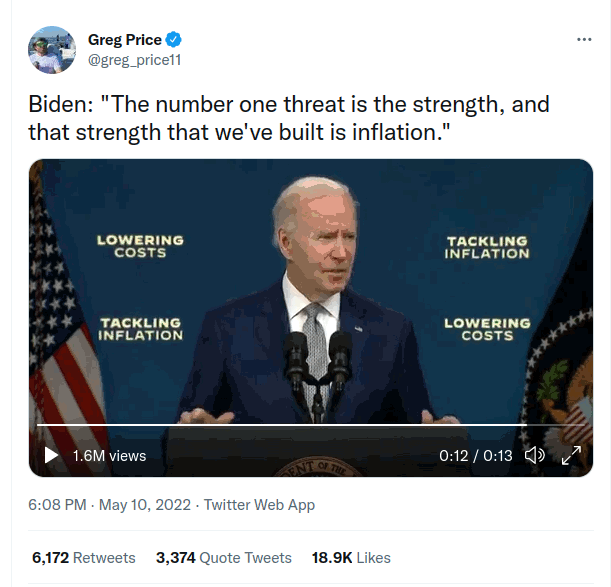Click the end of the progress bar
Image resolution: width=611 pixels, height=587 pixels.
point(583,424)
